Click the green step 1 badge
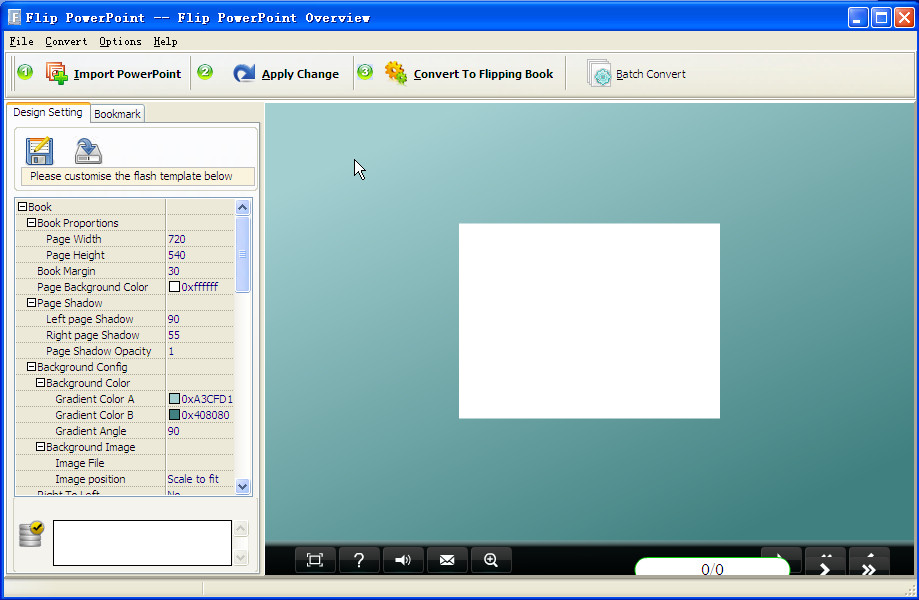Screen dimensions: 919x600 [25, 72]
